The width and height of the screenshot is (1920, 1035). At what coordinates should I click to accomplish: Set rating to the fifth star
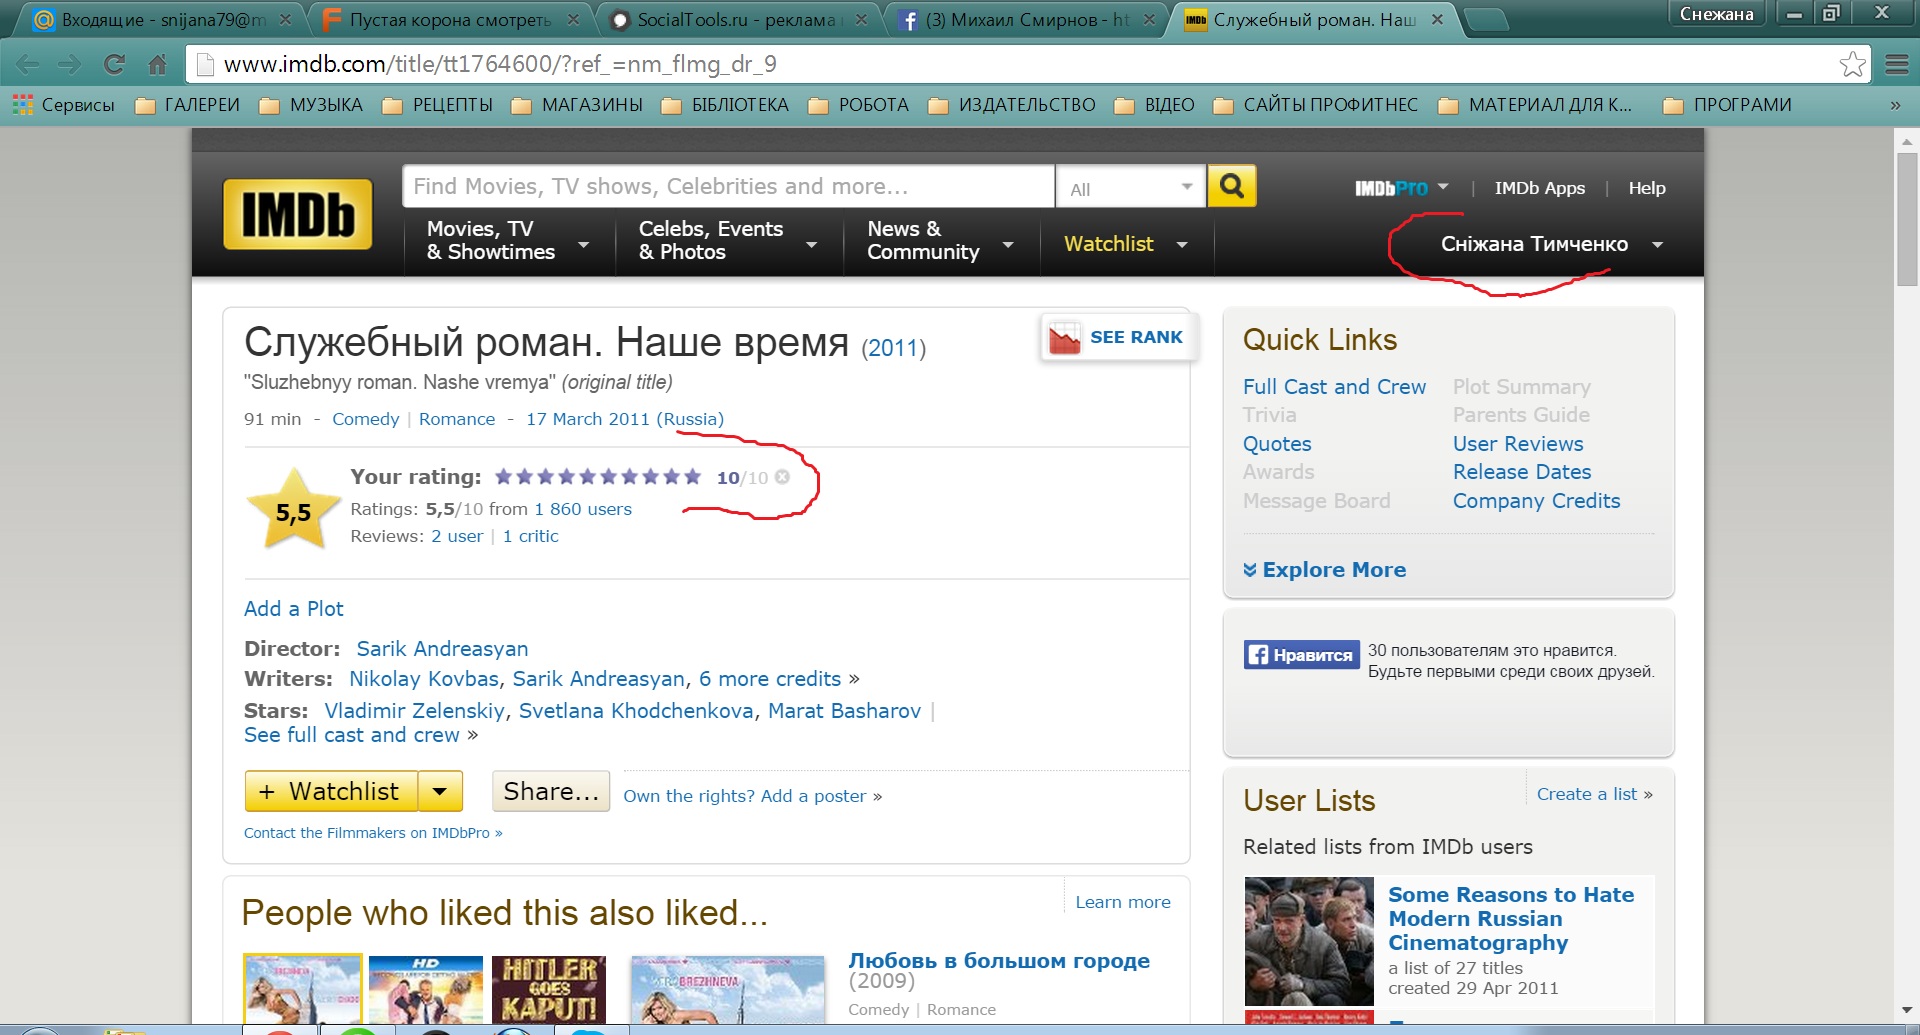coord(587,477)
